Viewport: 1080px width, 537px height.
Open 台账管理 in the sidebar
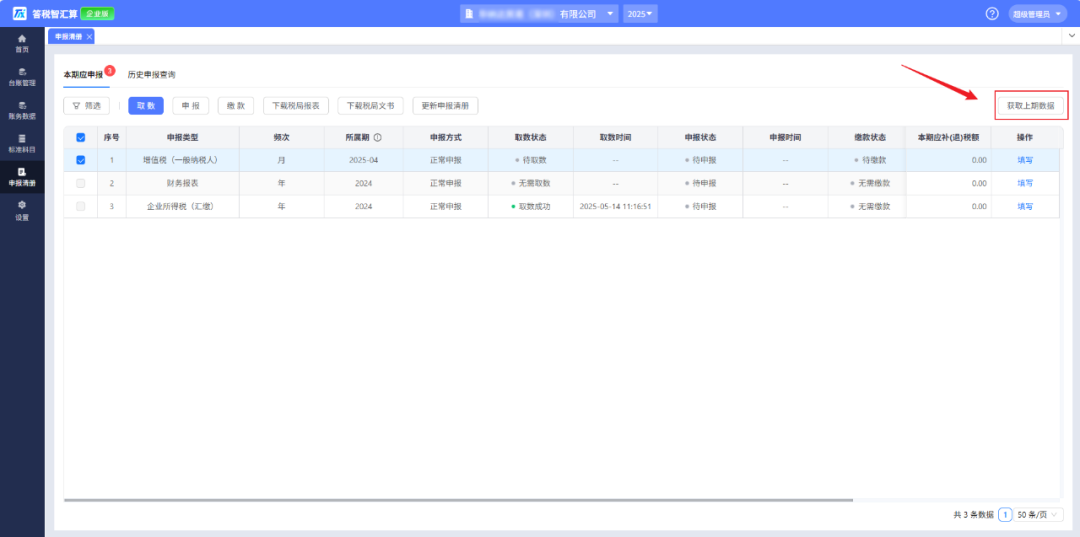click(21, 76)
